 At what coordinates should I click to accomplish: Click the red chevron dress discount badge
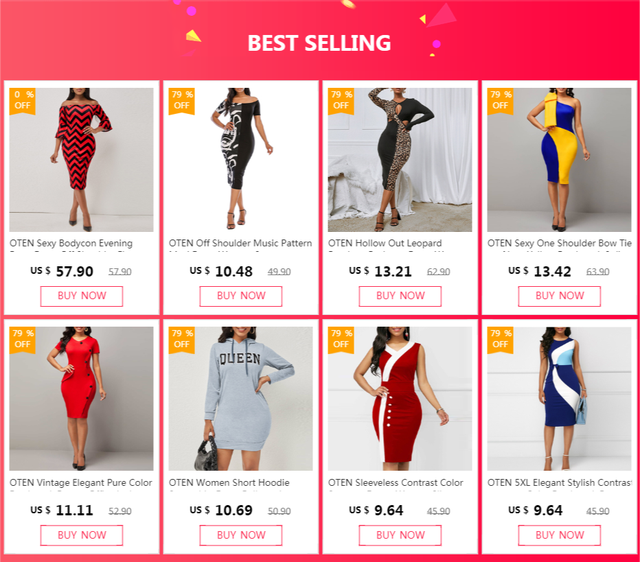[x=22, y=101]
